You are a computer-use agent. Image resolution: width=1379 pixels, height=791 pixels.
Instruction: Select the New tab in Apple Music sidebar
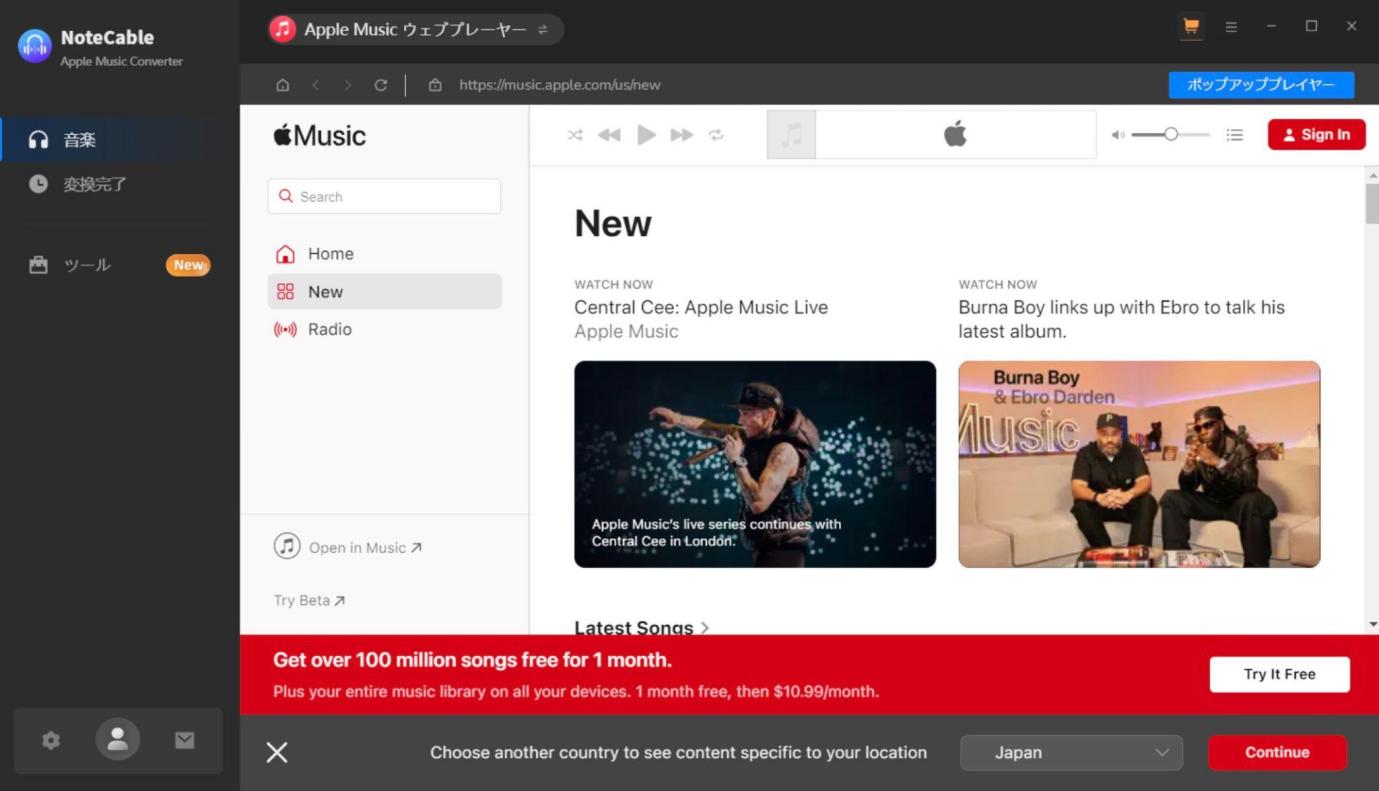coord(384,292)
